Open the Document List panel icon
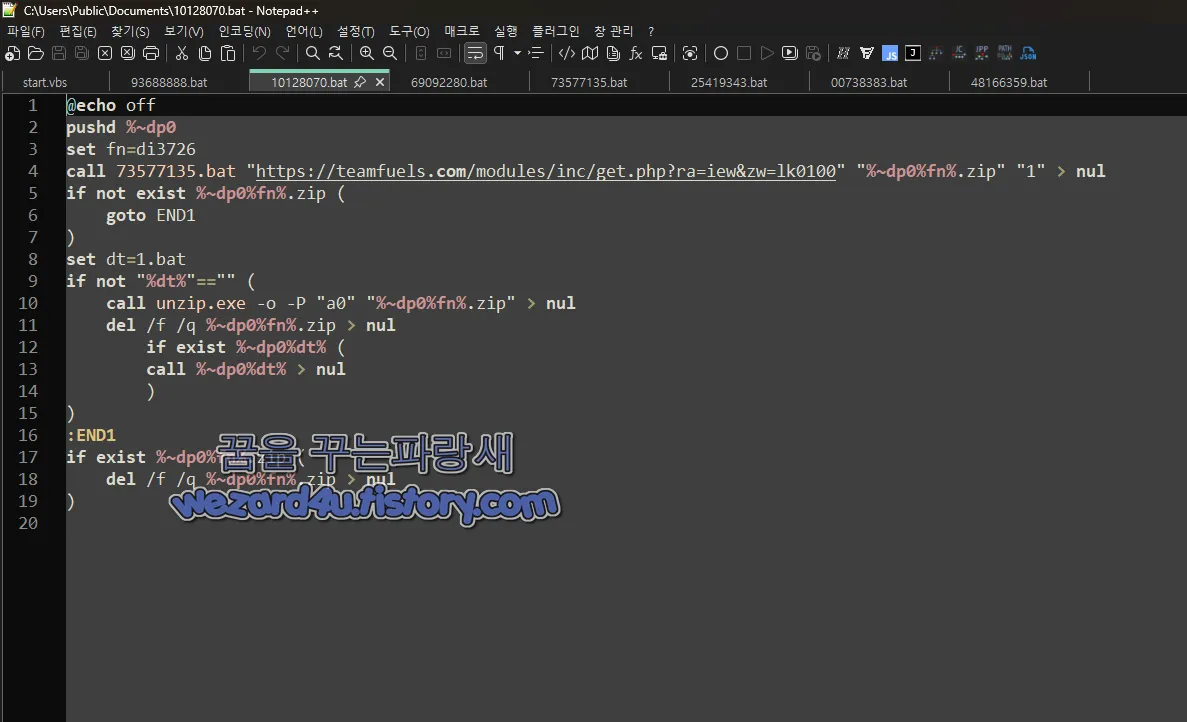This screenshot has height=722, width=1187. pos(613,53)
